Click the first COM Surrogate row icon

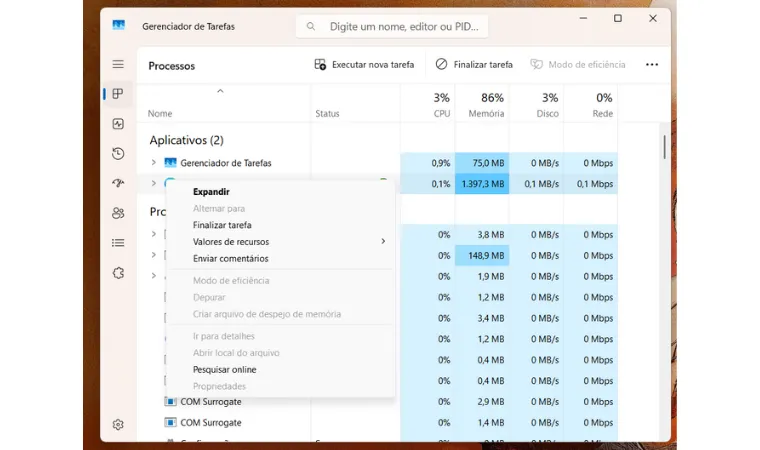[x=170, y=402]
